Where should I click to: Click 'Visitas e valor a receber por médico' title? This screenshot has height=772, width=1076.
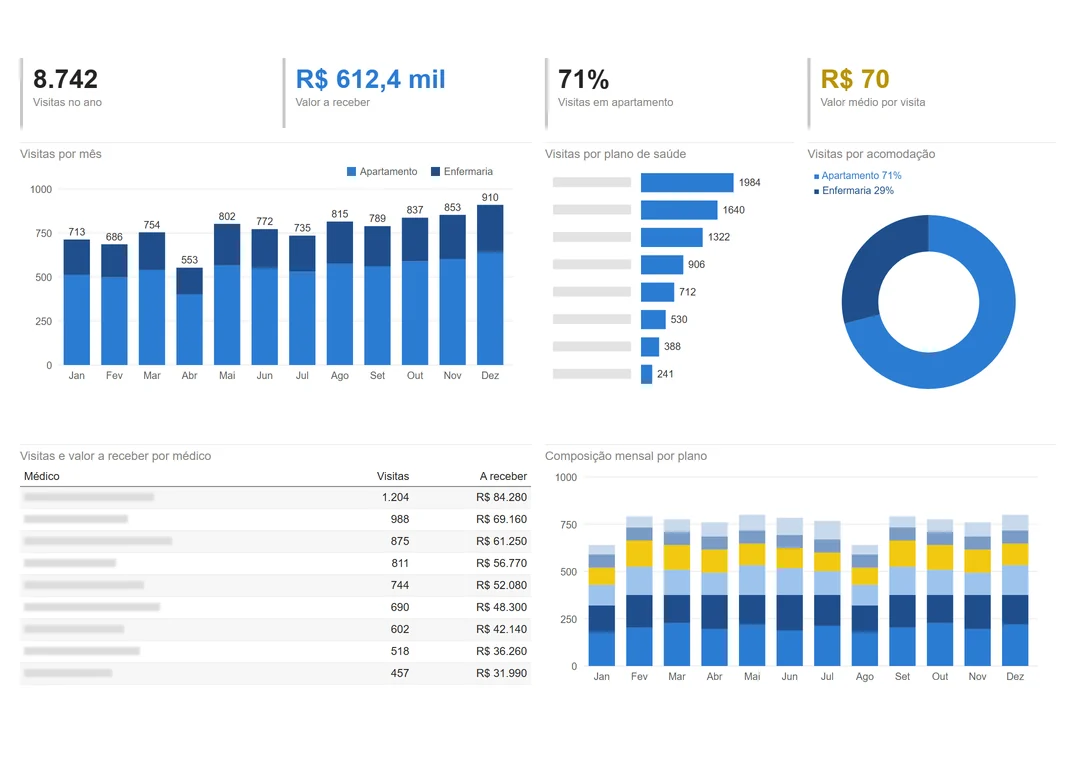pos(115,456)
